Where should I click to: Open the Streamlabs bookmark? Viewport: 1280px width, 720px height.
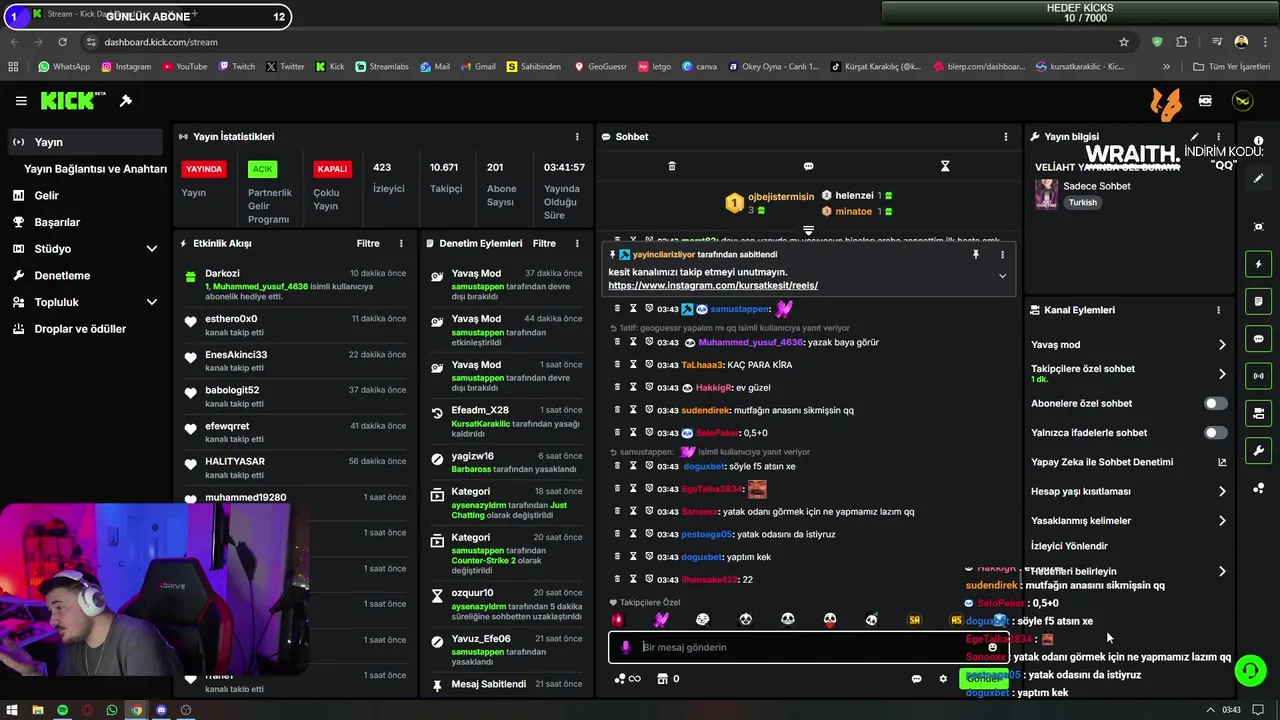(380, 67)
